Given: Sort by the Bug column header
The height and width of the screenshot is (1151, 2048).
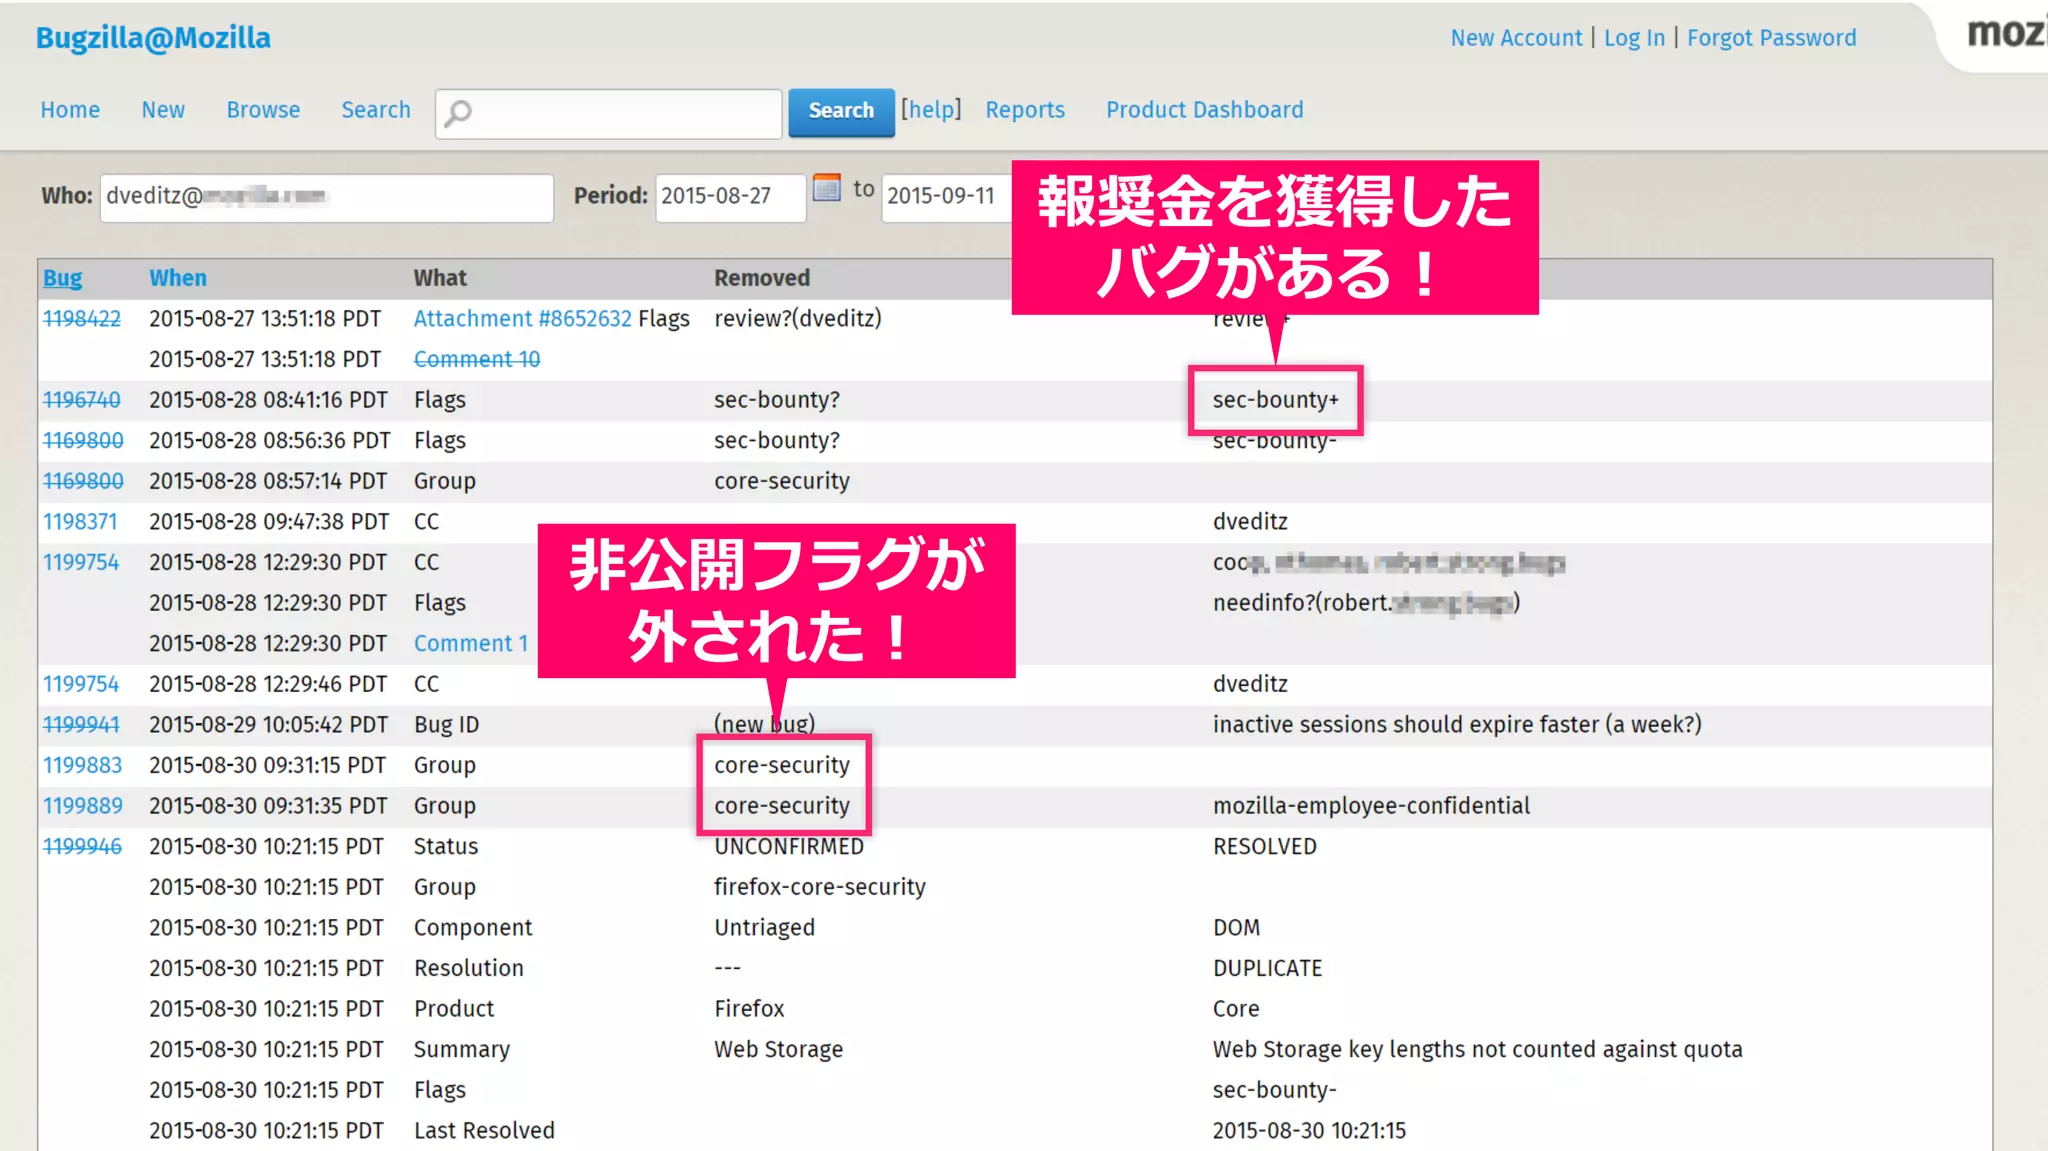Looking at the screenshot, I should pyautogui.click(x=62, y=278).
